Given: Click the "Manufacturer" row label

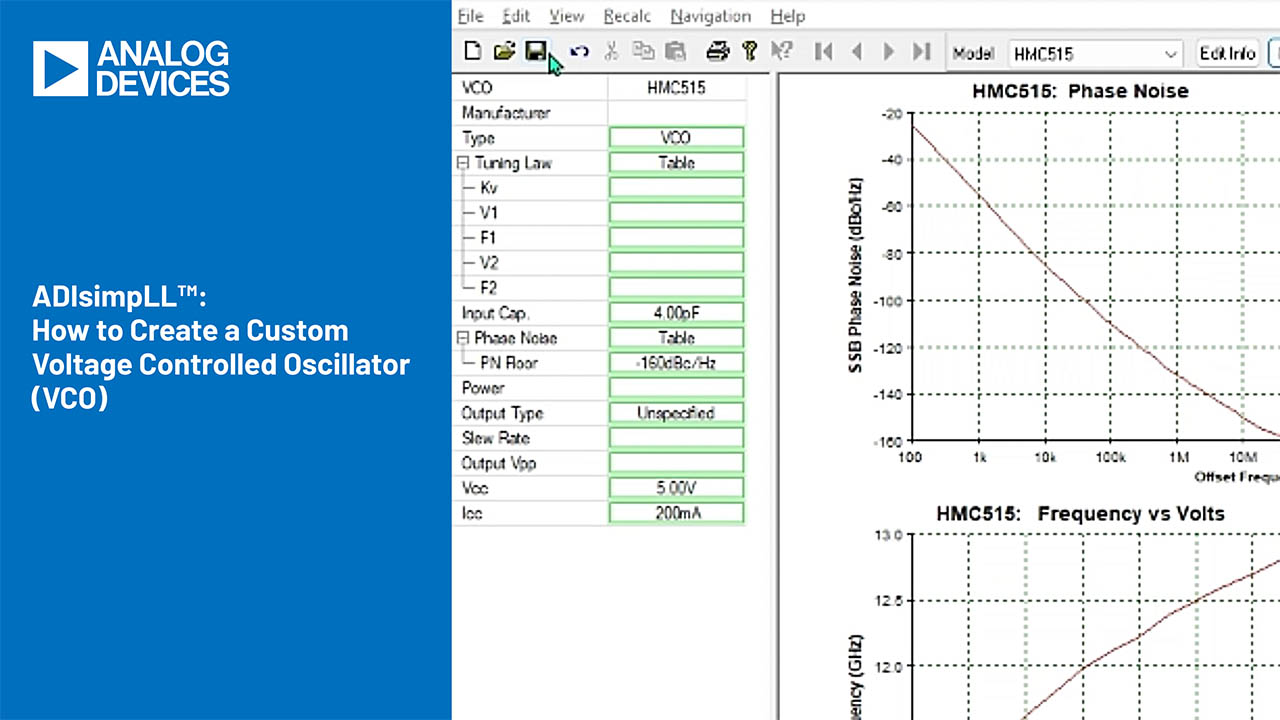Looking at the screenshot, I should tap(506, 113).
